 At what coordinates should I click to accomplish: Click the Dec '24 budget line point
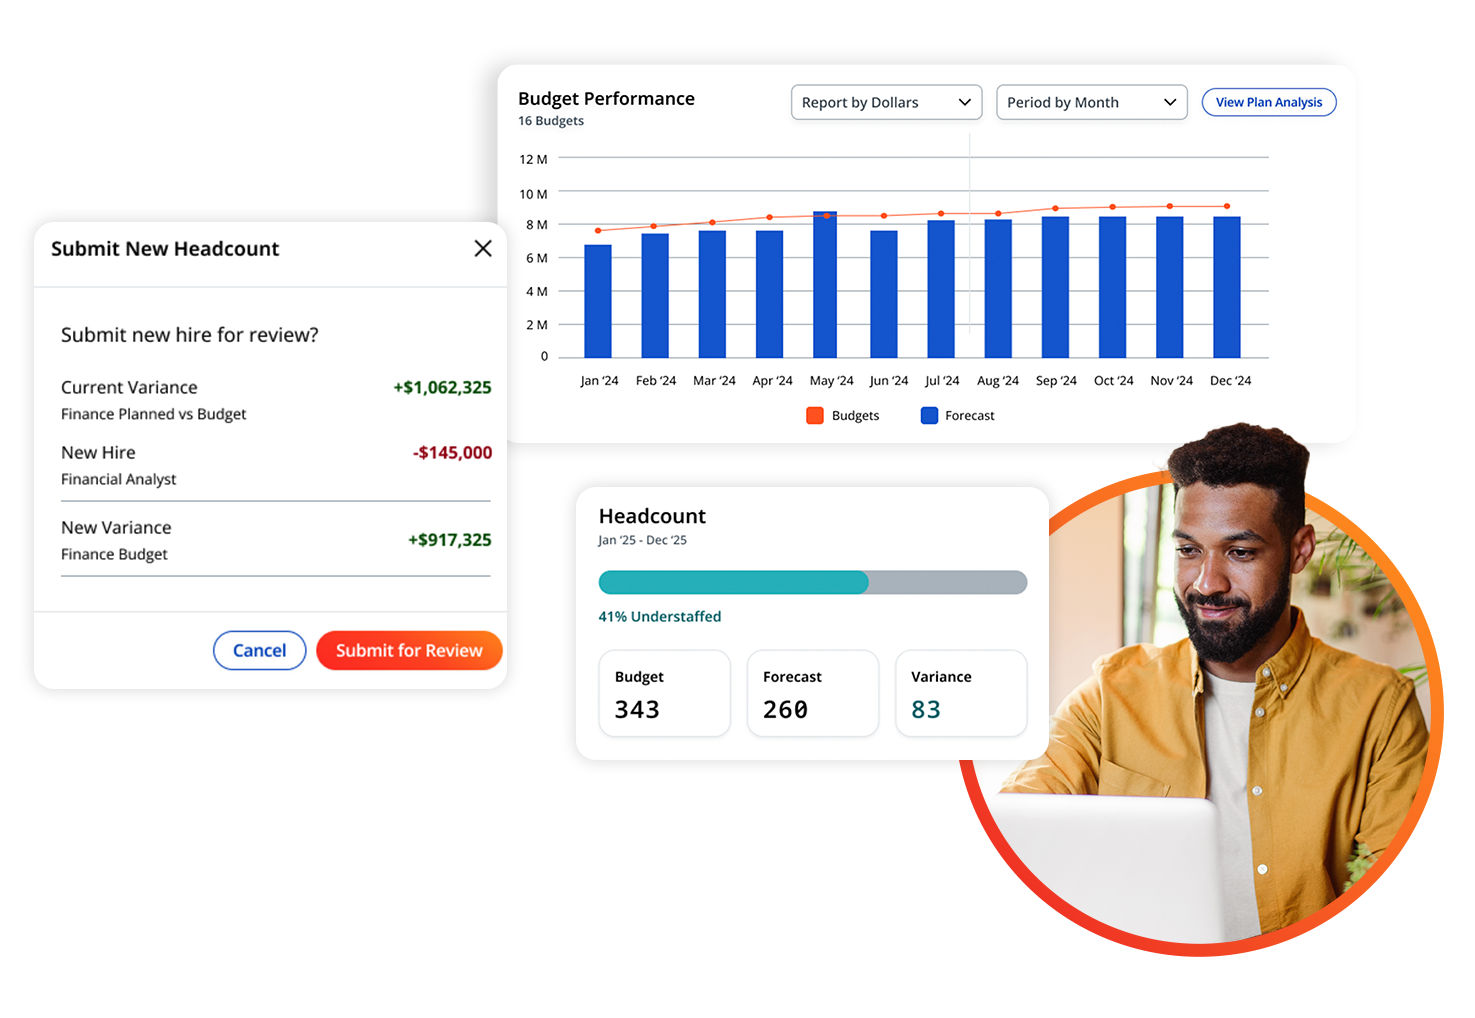click(x=1227, y=206)
